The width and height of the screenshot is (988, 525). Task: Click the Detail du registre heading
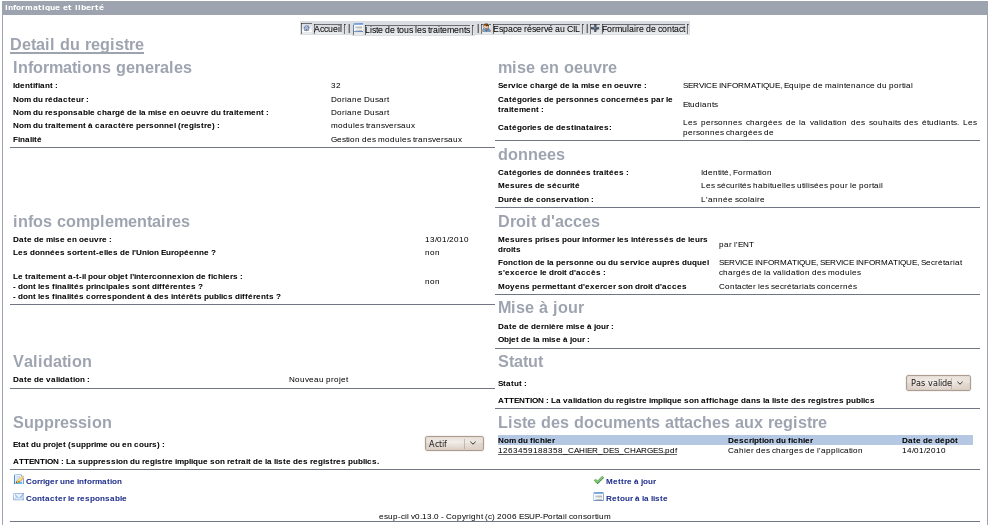(x=77, y=45)
